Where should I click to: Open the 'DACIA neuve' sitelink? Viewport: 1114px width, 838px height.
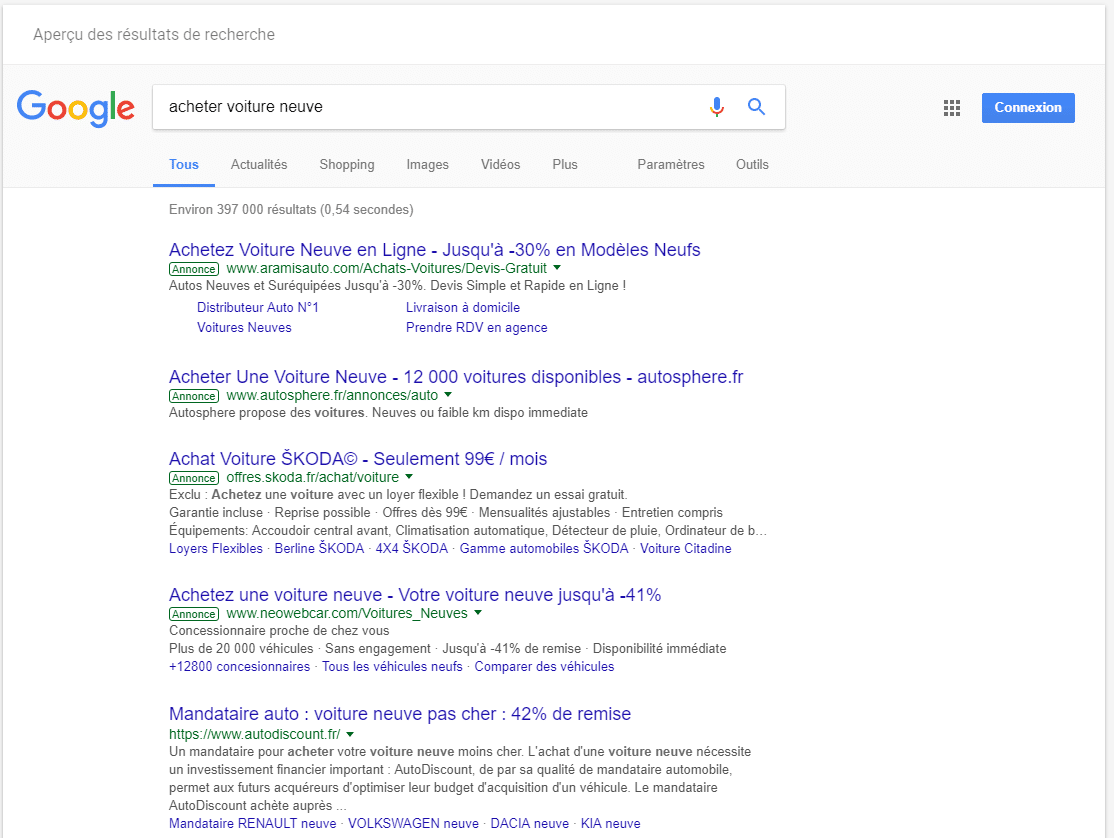[530, 824]
